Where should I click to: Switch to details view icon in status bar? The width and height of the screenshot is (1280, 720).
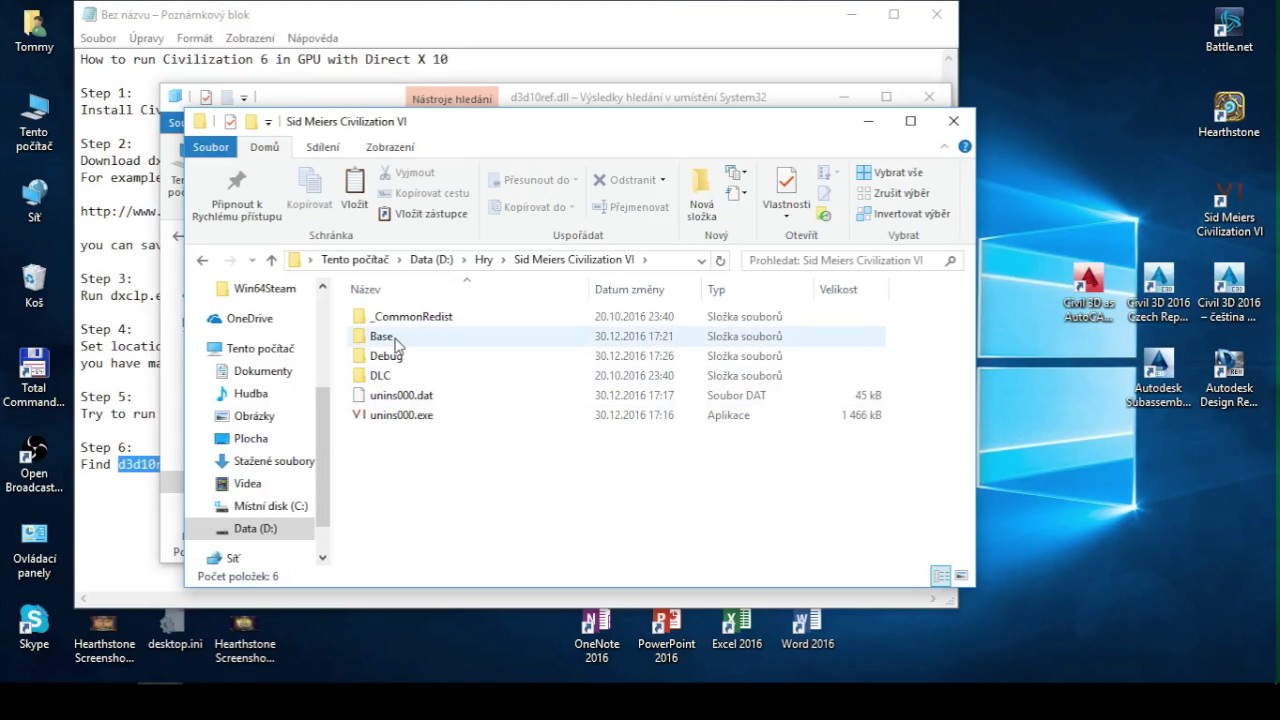(x=940, y=576)
